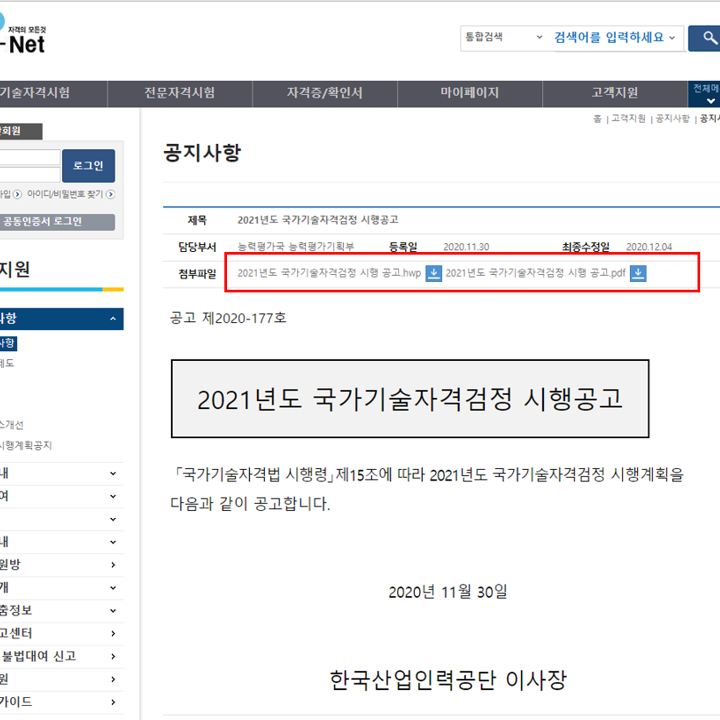
Task: Select the last modified date 2020.12.04
Action: (649, 247)
